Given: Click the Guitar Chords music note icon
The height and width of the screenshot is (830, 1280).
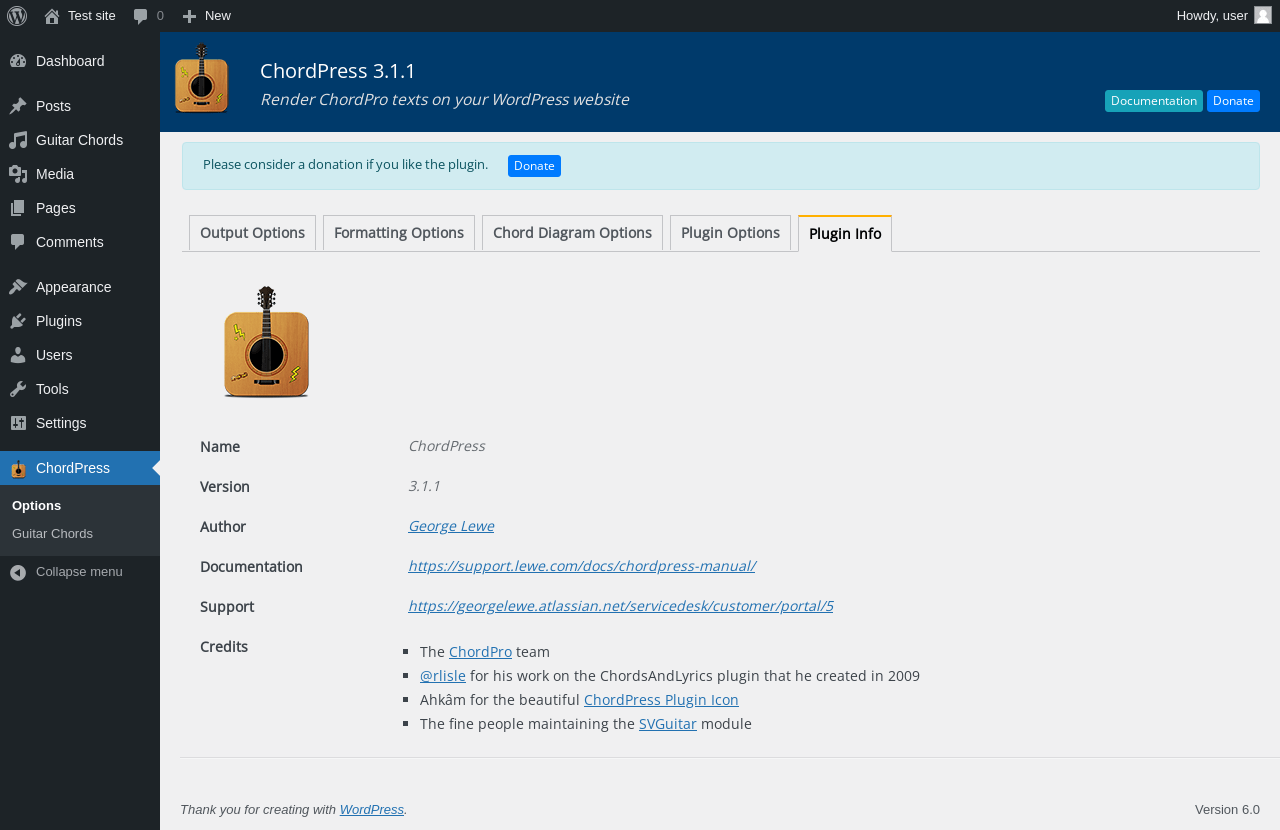Looking at the screenshot, I should [18, 140].
